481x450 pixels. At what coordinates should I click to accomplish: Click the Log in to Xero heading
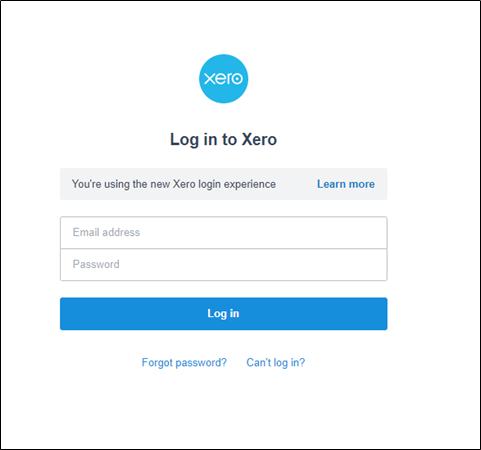(x=223, y=139)
